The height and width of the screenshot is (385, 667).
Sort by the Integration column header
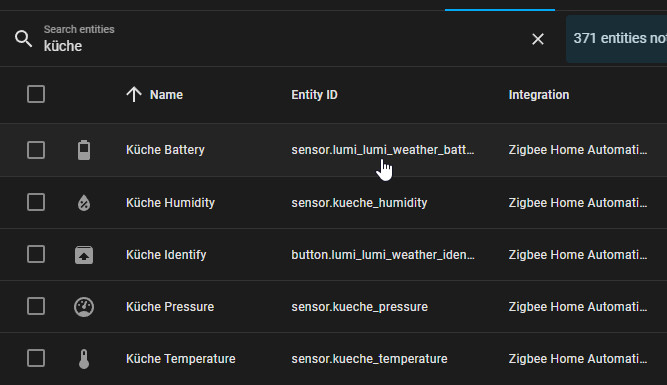(x=539, y=94)
